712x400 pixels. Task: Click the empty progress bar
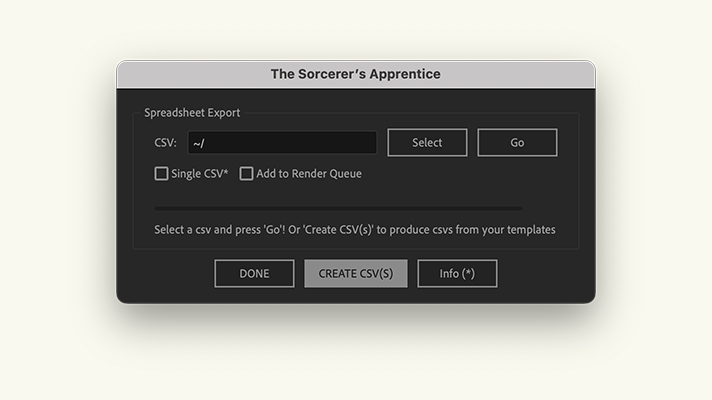click(338, 208)
